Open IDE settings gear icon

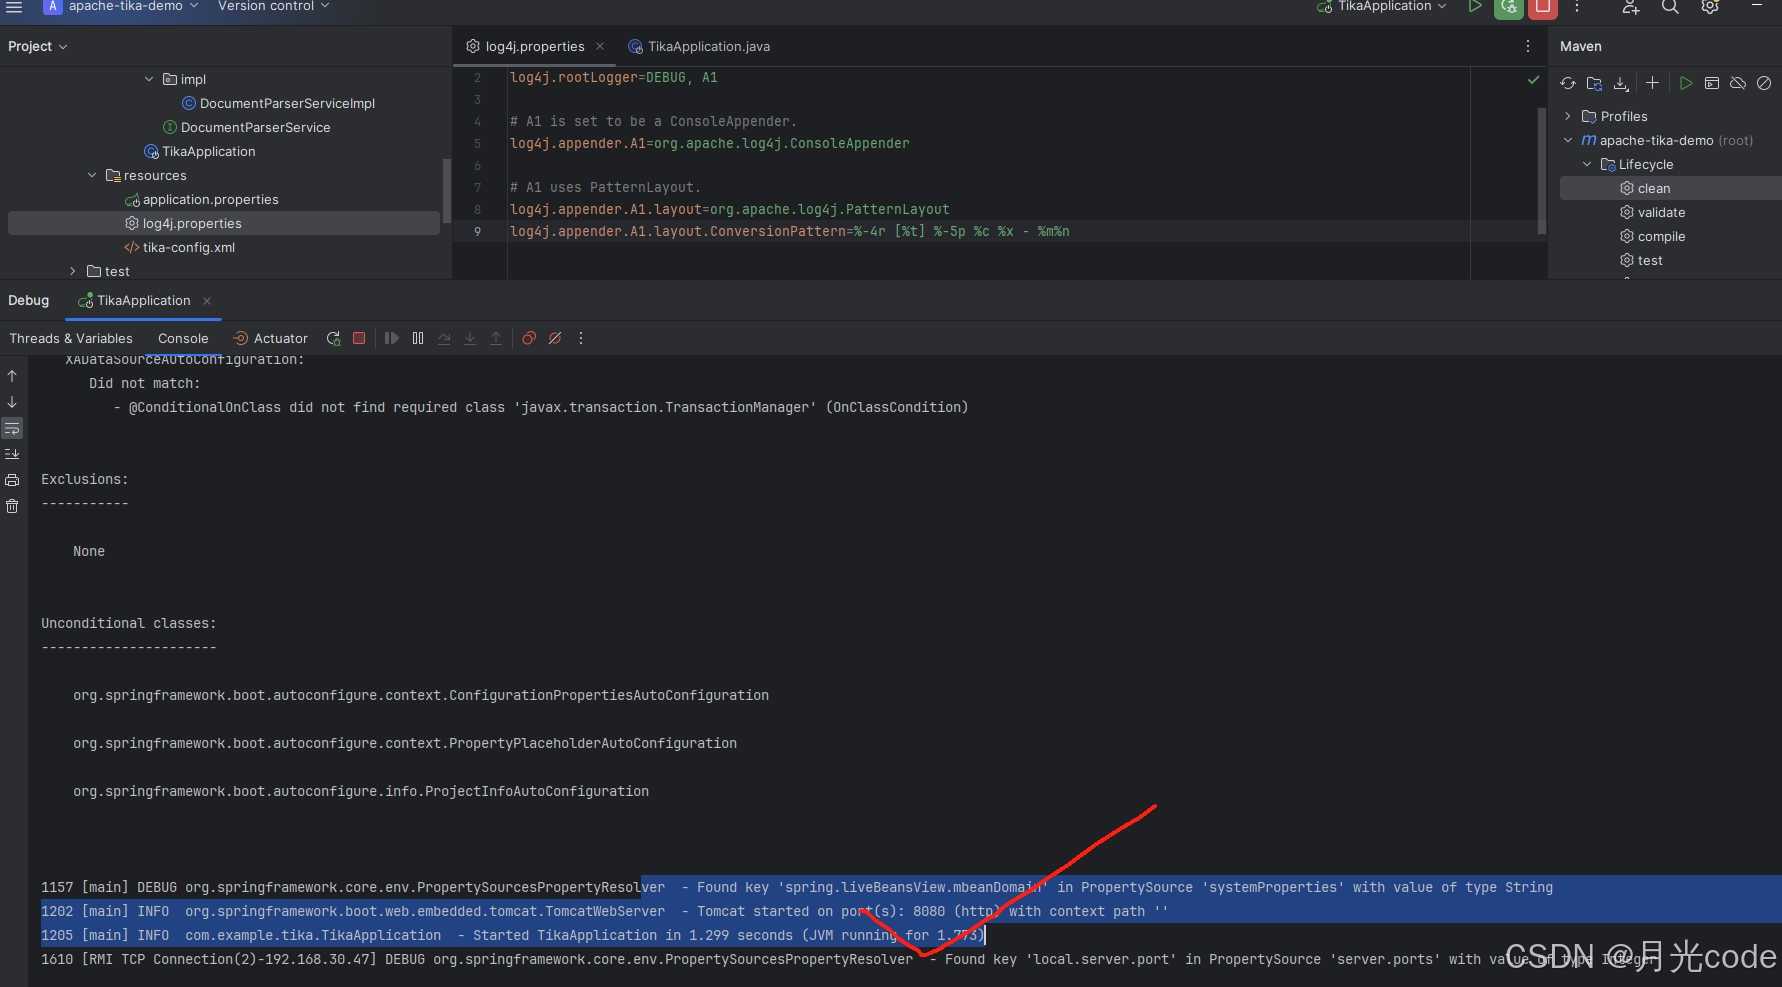(x=1710, y=7)
